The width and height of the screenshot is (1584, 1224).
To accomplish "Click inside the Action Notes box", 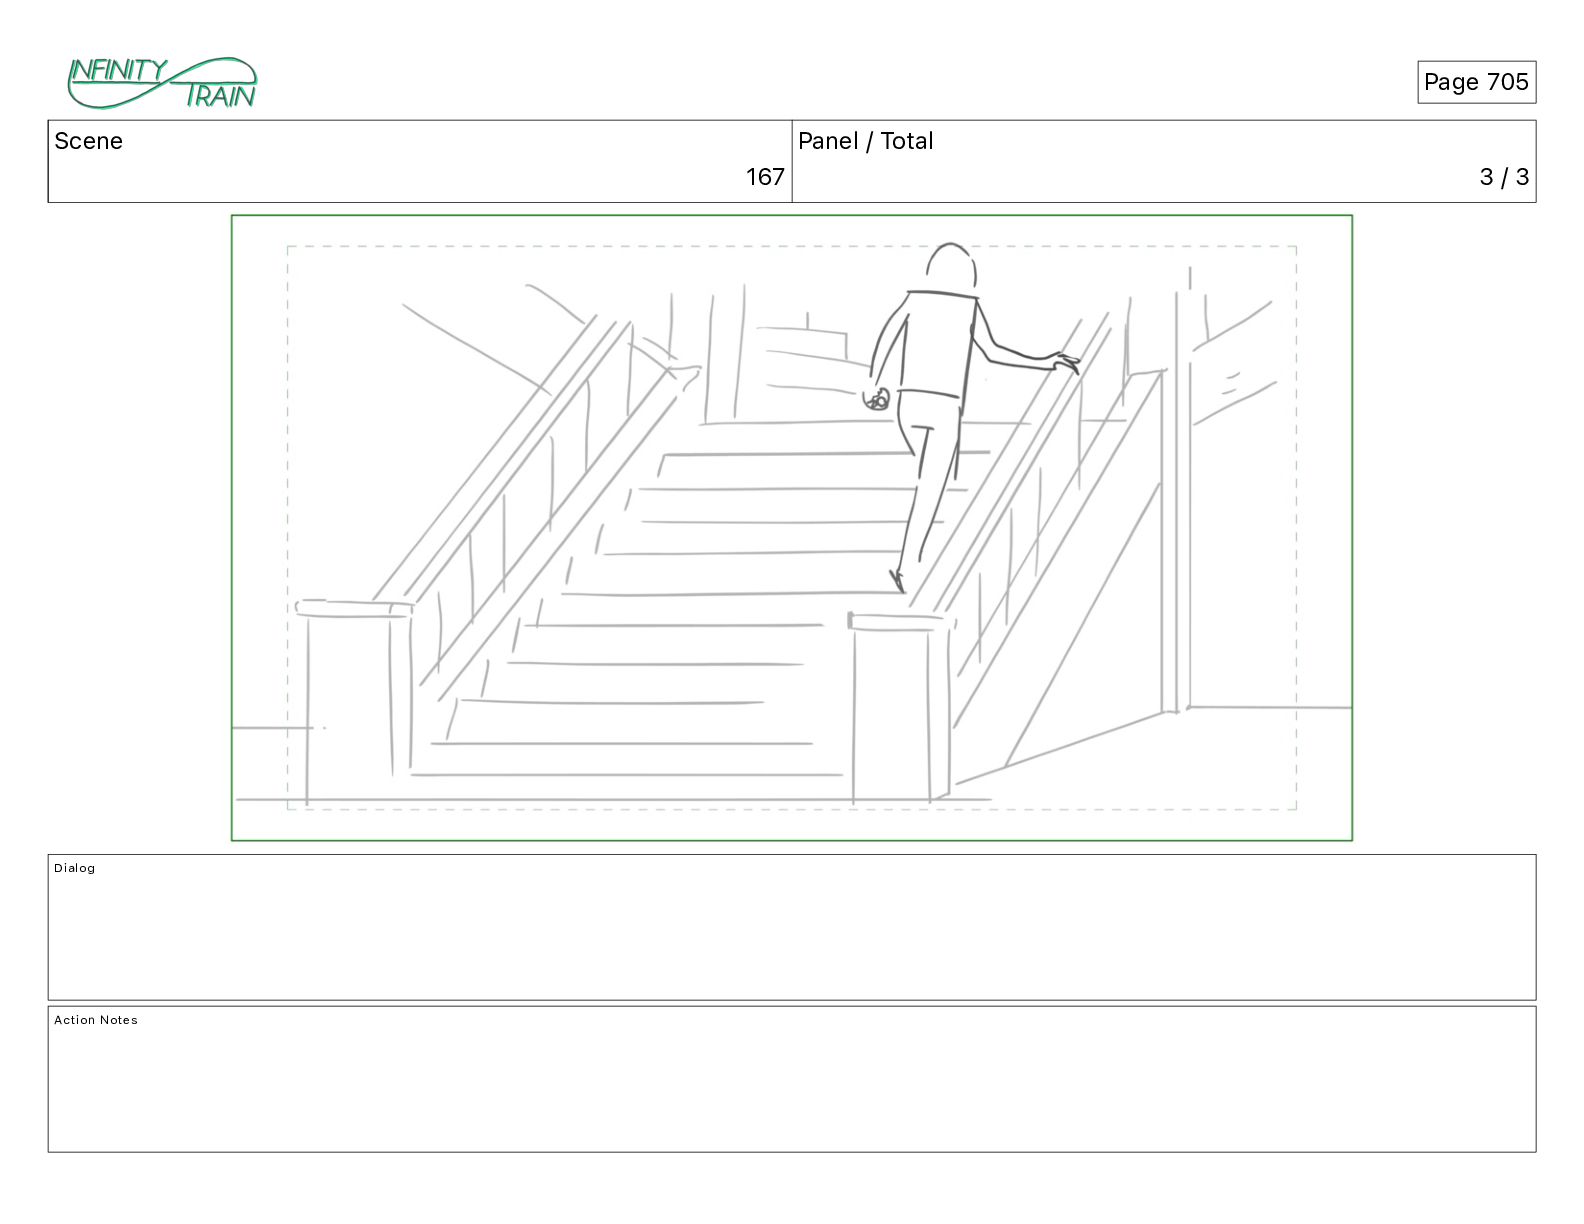I will (x=792, y=1079).
